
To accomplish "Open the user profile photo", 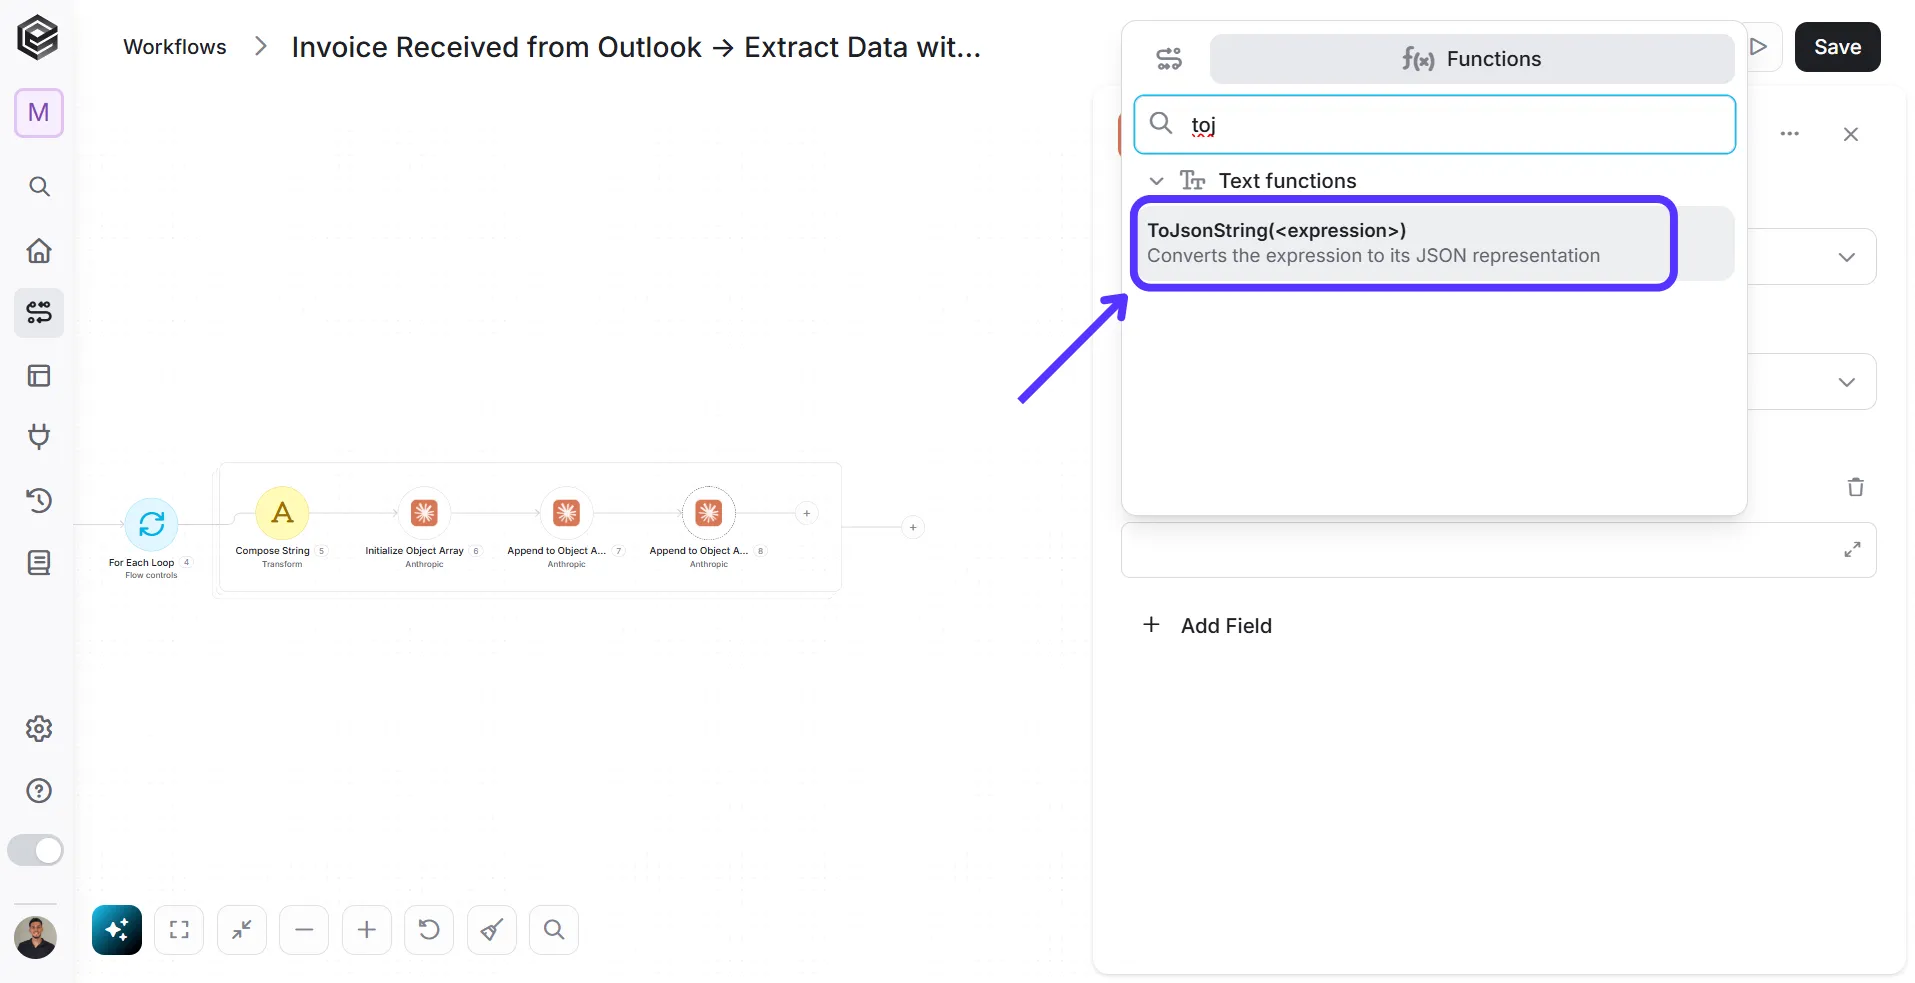I will [35, 938].
